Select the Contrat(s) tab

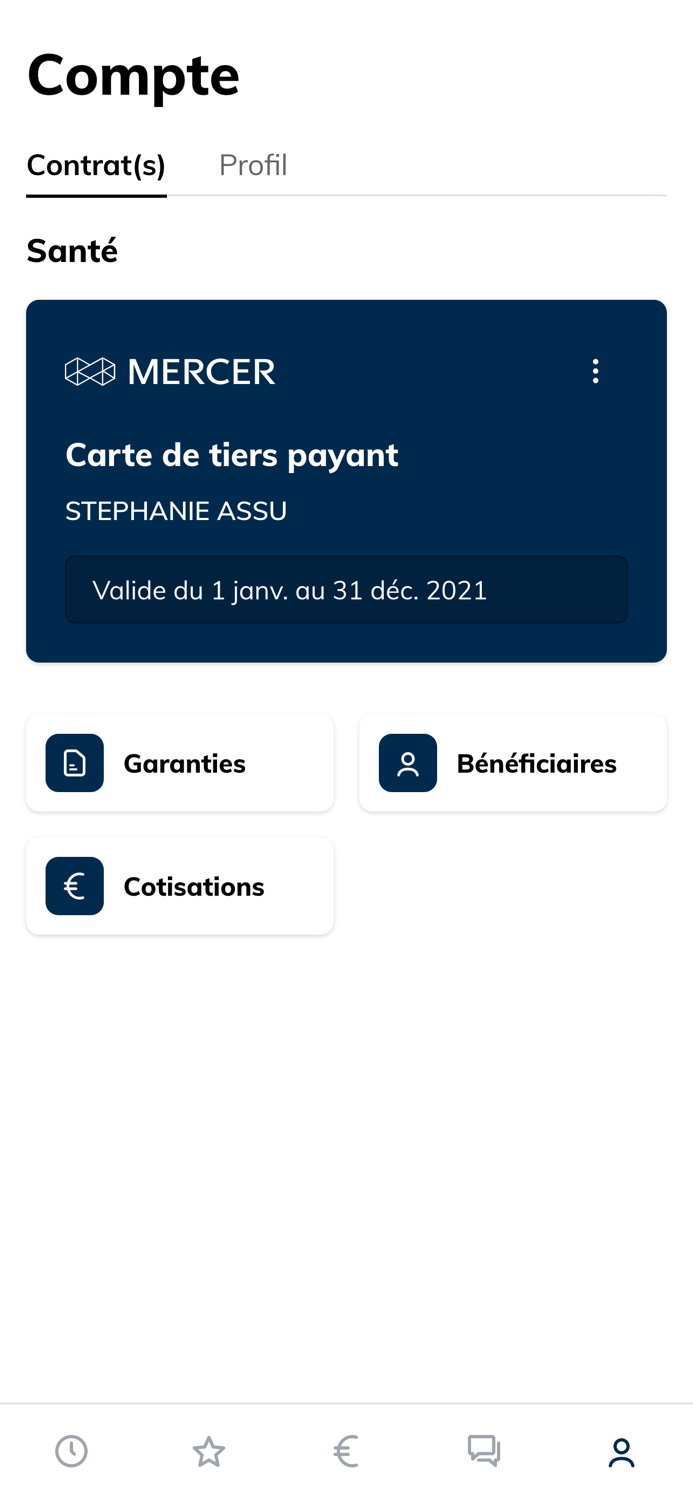[96, 165]
